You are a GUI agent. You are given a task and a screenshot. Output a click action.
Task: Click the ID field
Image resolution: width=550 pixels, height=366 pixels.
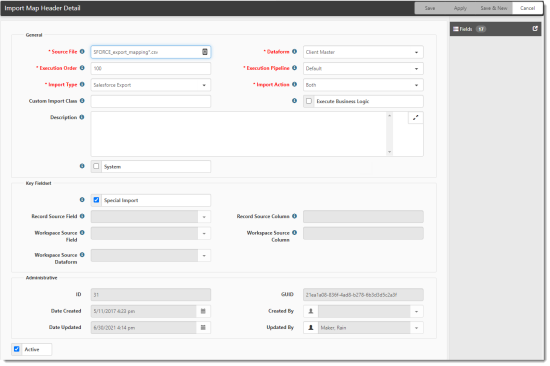151,295
